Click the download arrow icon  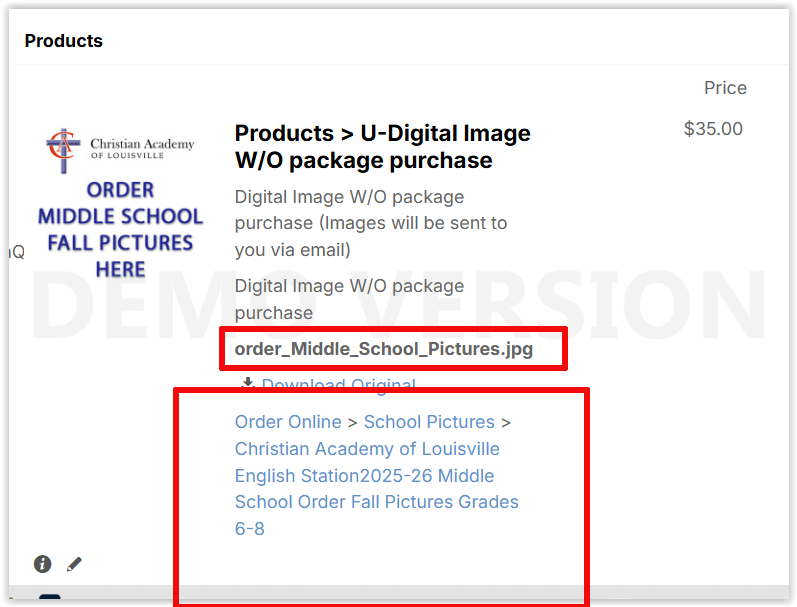(x=248, y=383)
